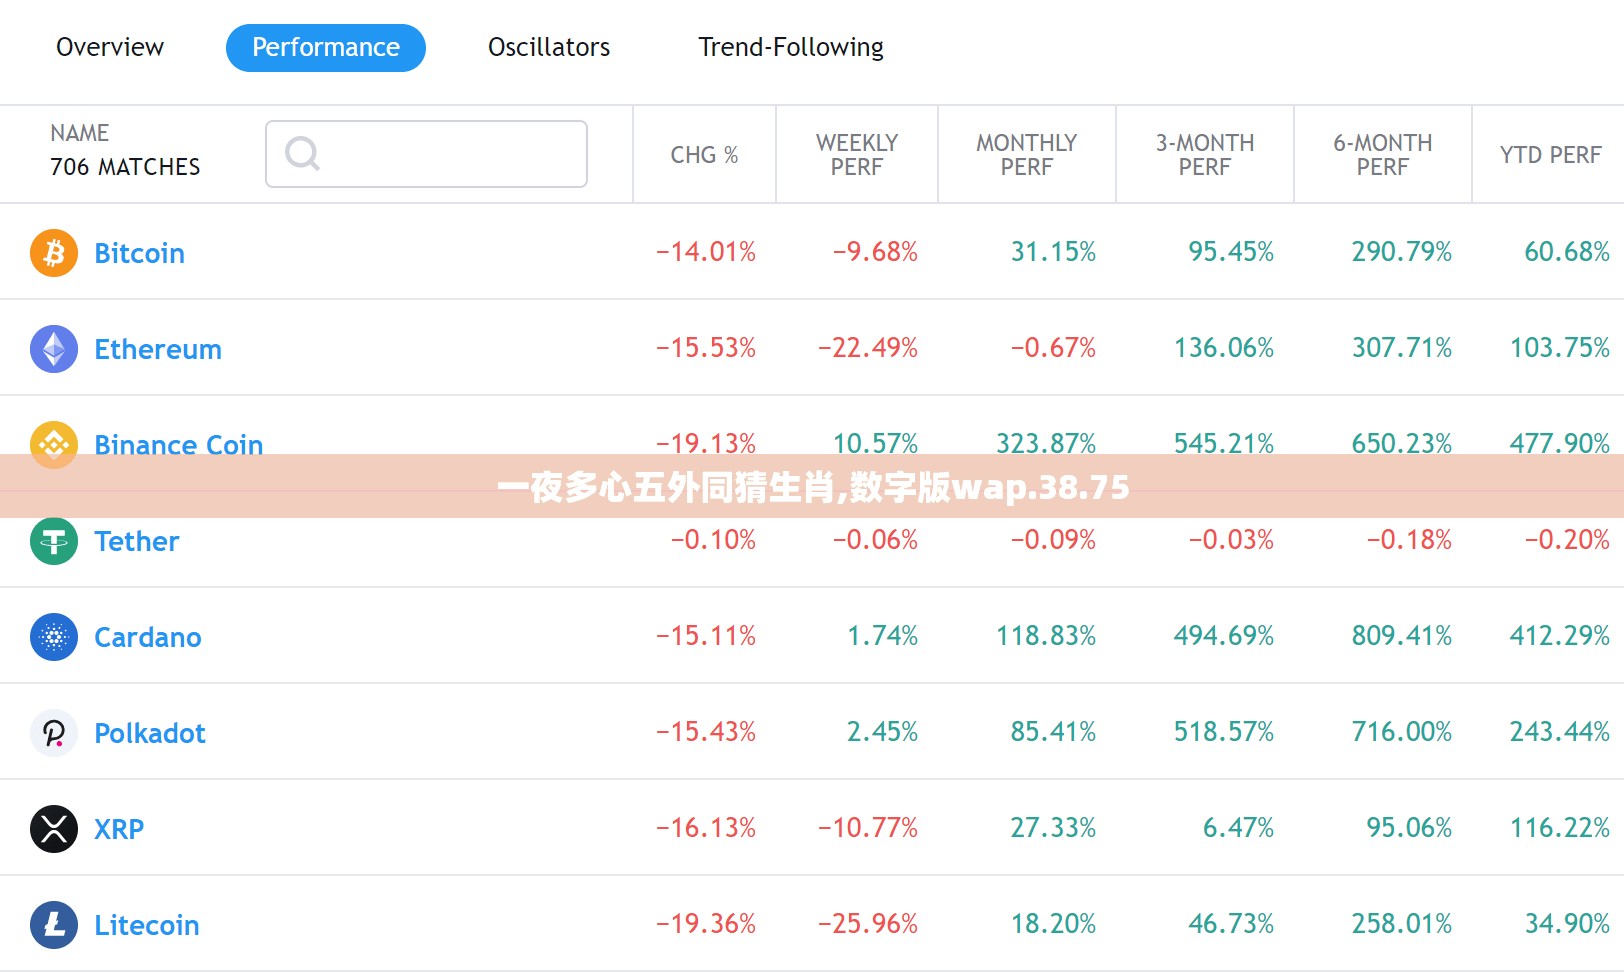This screenshot has height=972, width=1624.
Task: Open the Trend-Following tab
Action: [x=791, y=47]
